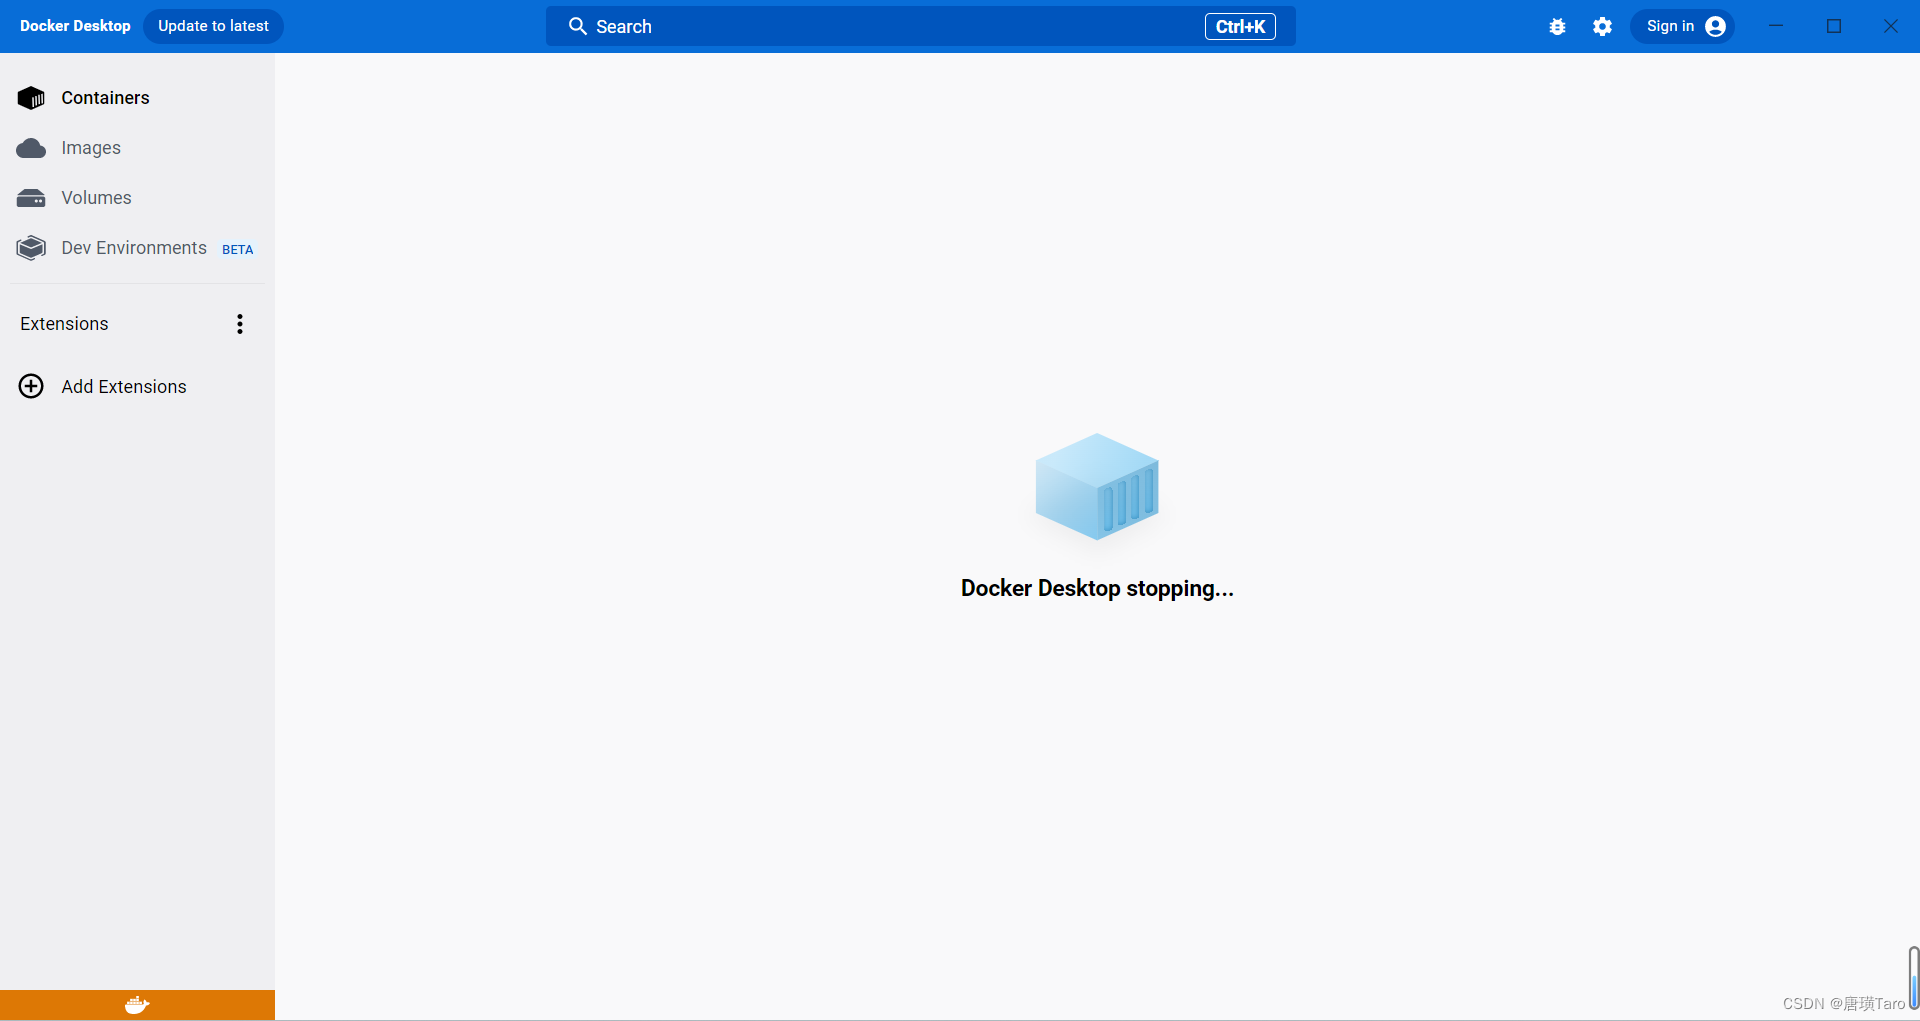Click the search magnifier icon

click(x=577, y=26)
